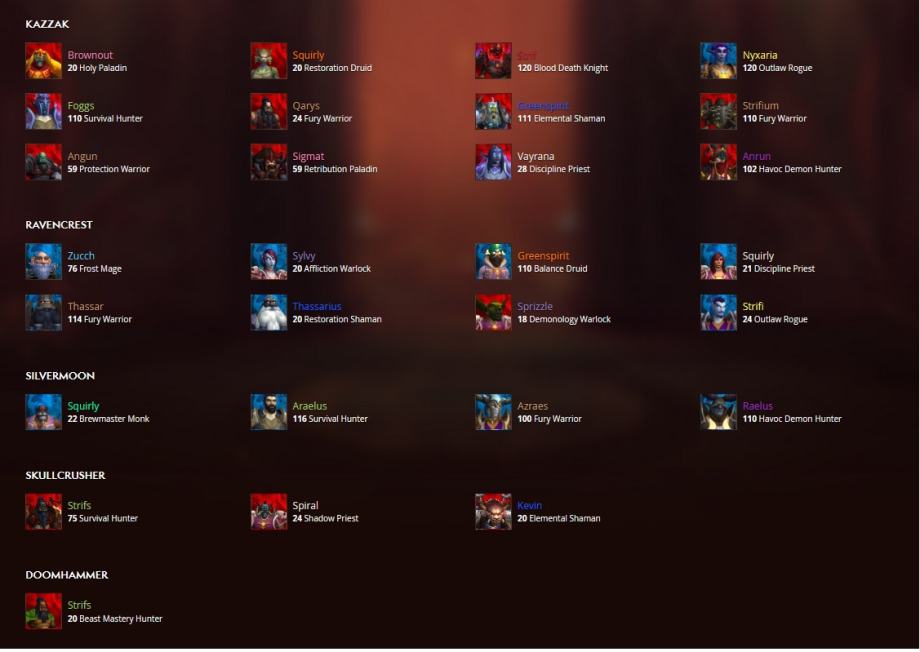
Task: Click the Nyxaria character name
Action: click(760, 55)
